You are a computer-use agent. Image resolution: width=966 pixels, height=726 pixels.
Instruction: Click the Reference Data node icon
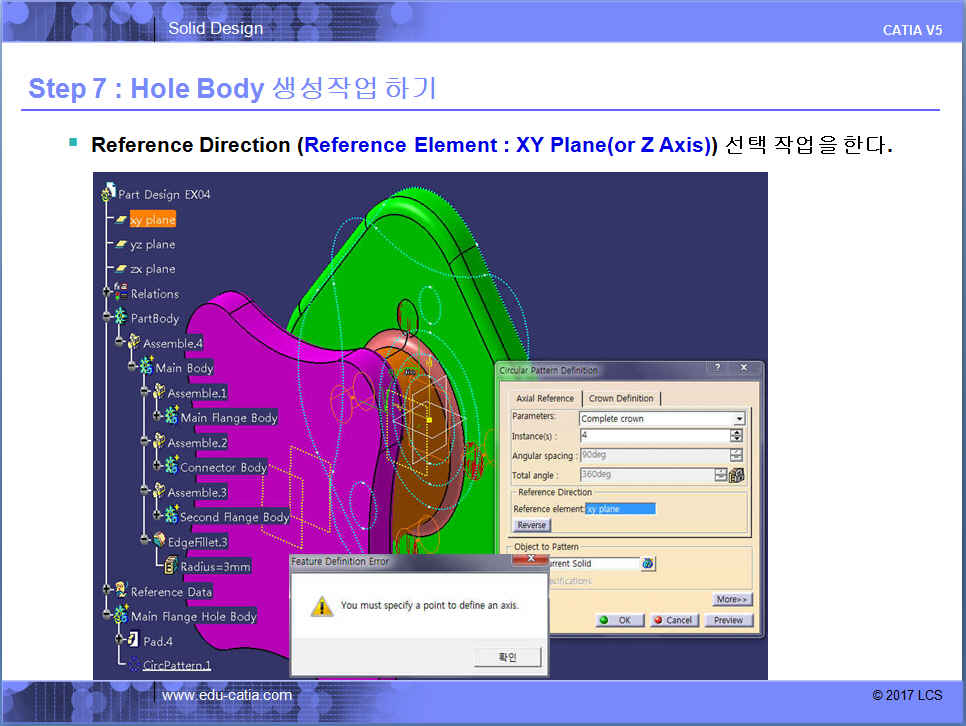[x=121, y=591]
